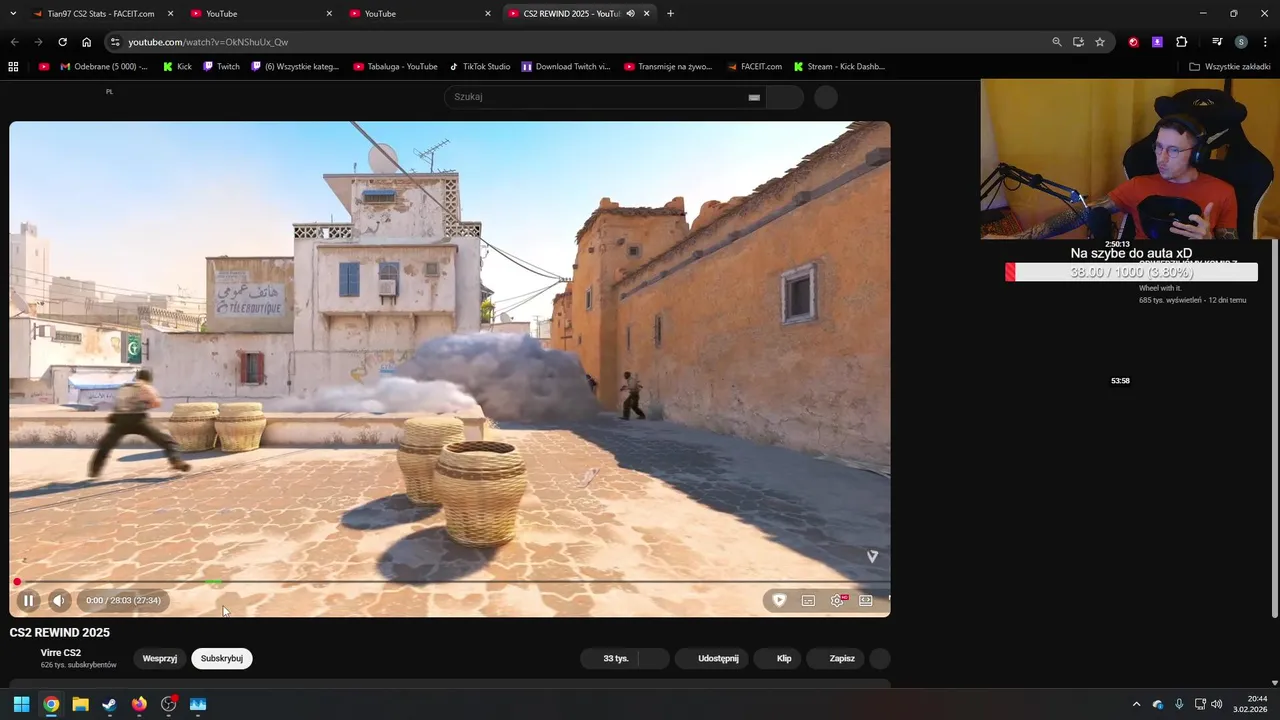Open File Explorer from taskbar

(80, 704)
